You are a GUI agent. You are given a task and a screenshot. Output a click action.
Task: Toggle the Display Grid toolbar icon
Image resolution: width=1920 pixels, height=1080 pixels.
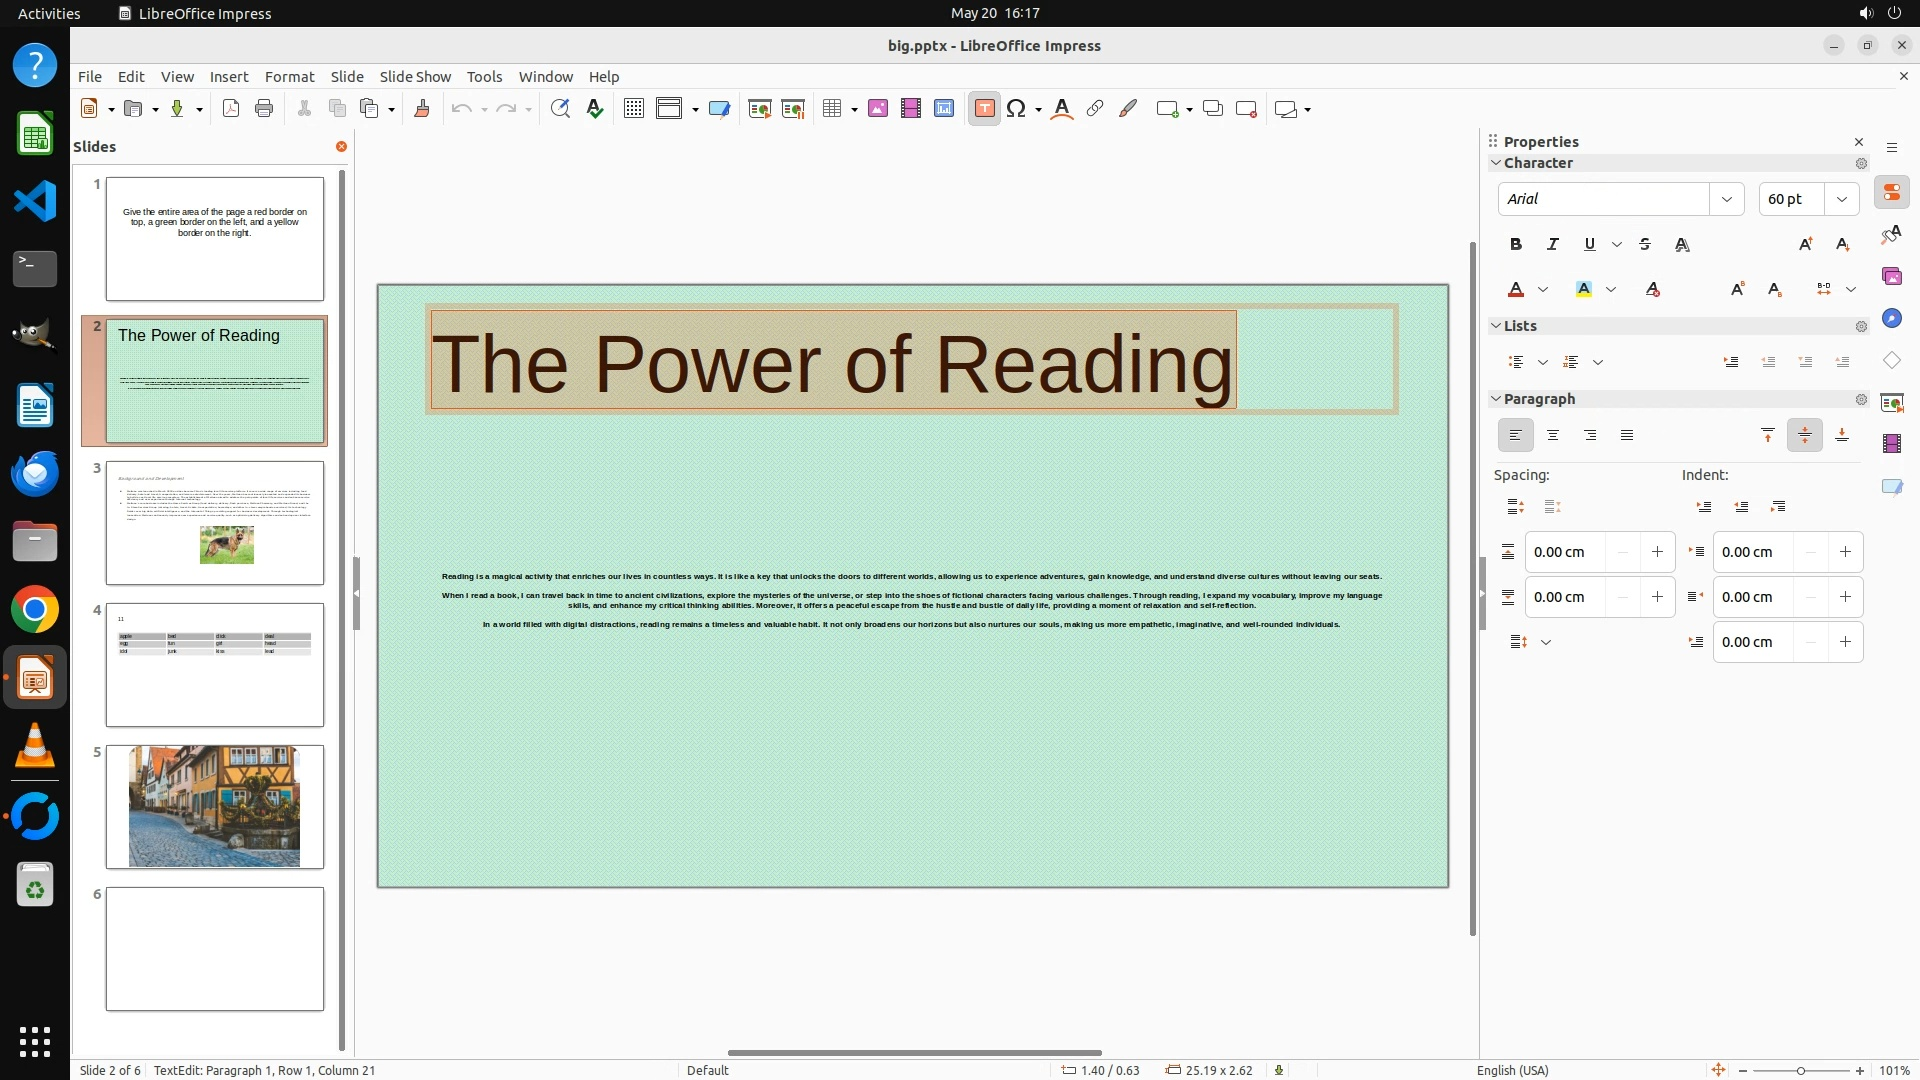click(x=633, y=109)
